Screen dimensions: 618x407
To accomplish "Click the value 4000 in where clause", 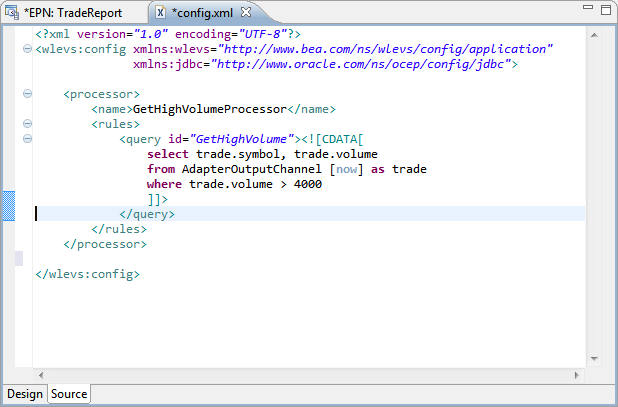I will (308, 184).
